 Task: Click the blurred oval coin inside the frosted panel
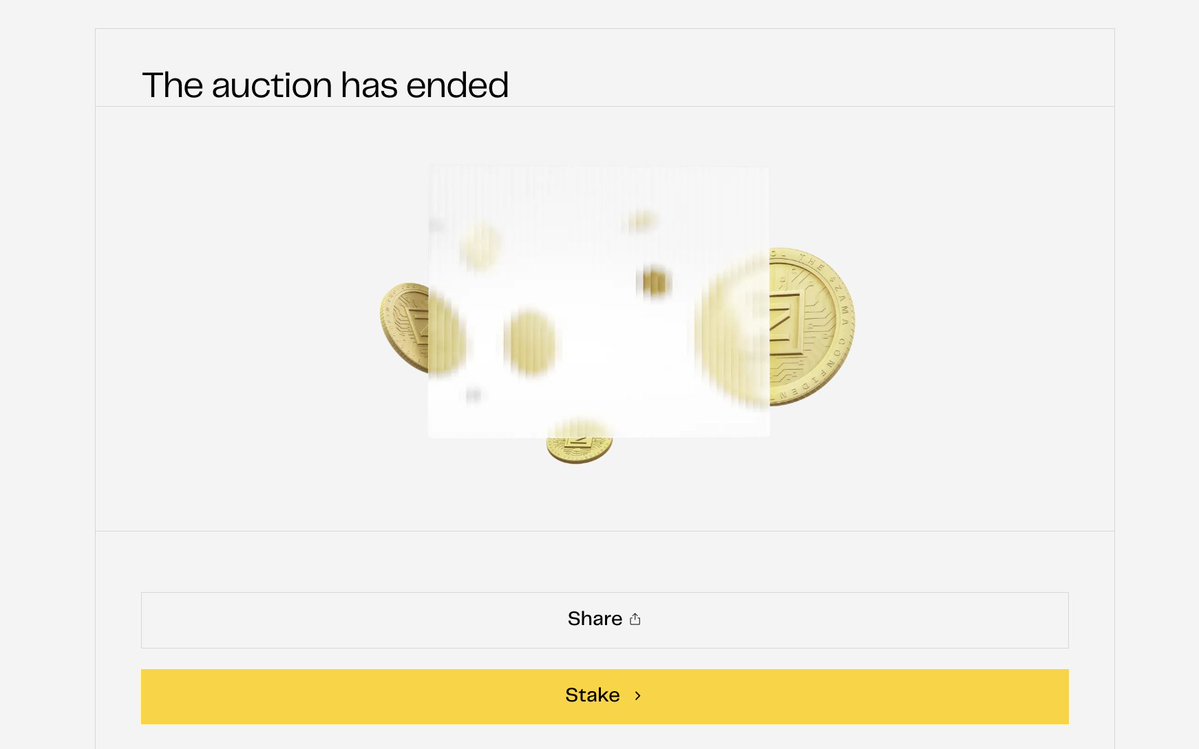pyautogui.click(x=530, y=341)
